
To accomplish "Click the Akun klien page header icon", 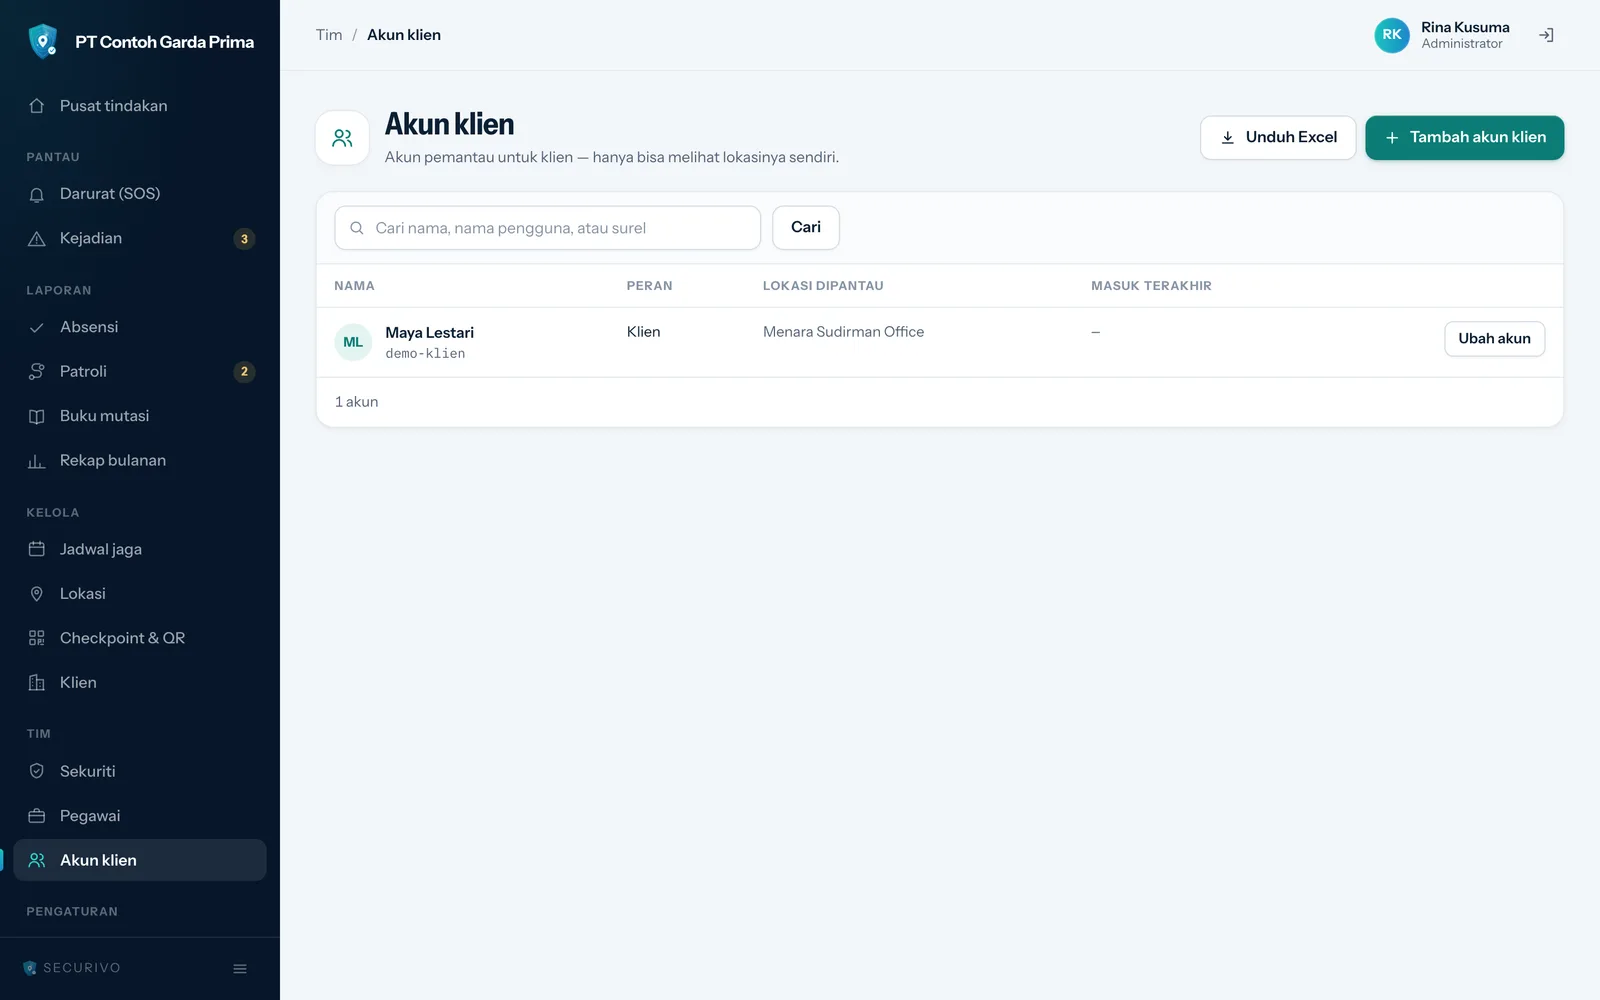I will pyautogui.click(x=343, y=138).
